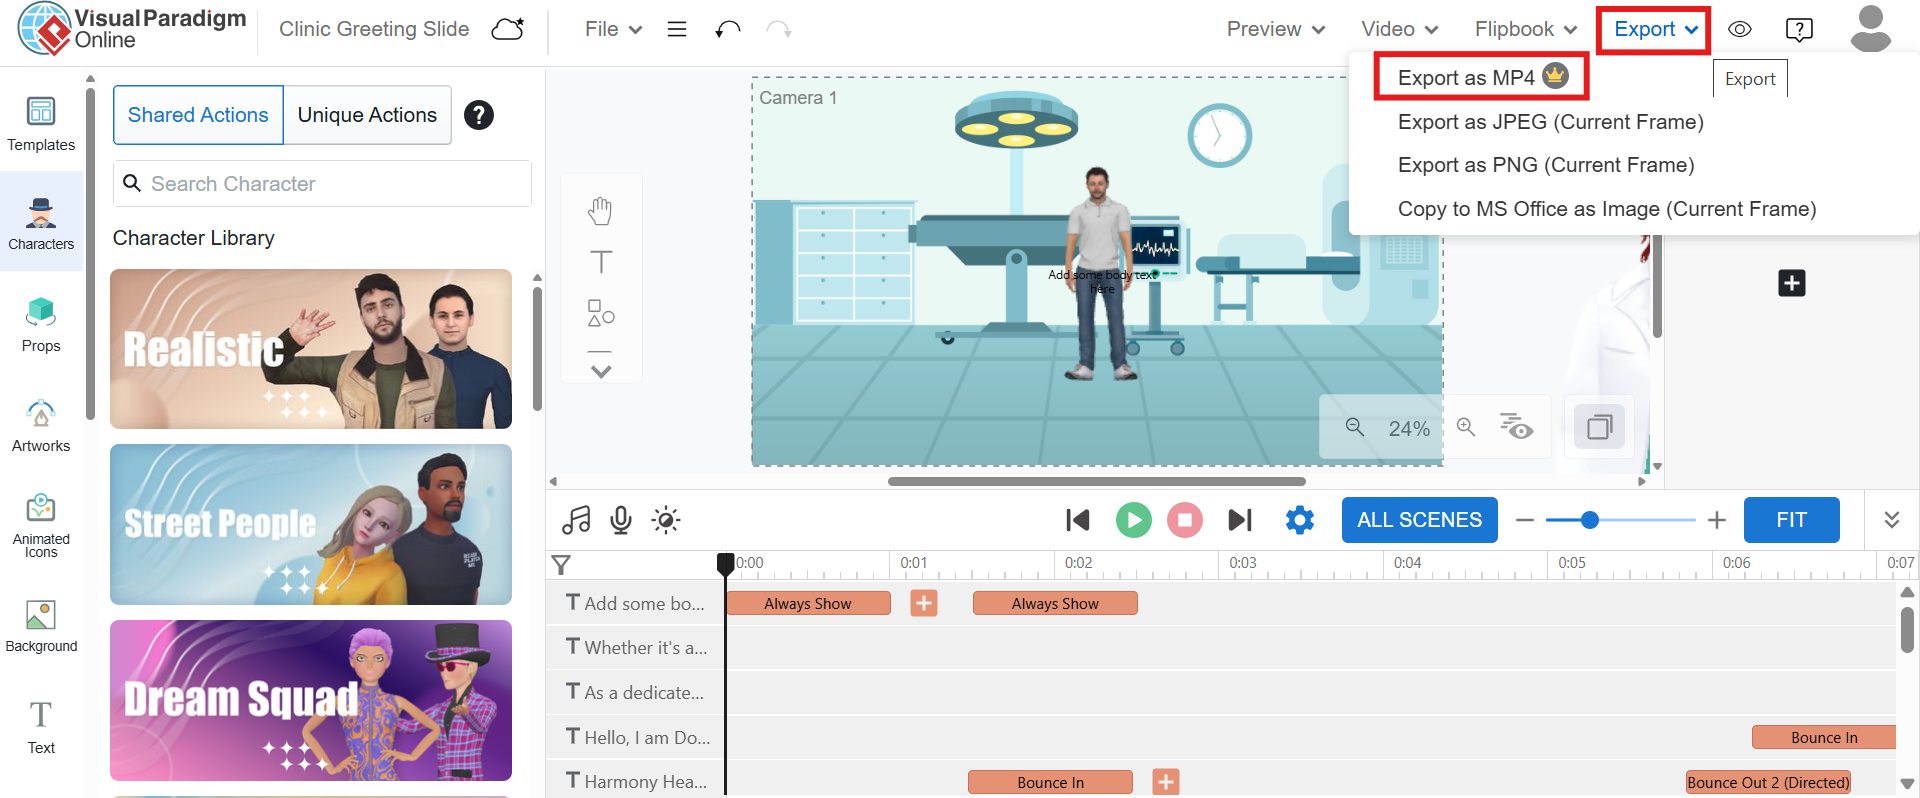Open the Templates panel

[x=41, y=124]
